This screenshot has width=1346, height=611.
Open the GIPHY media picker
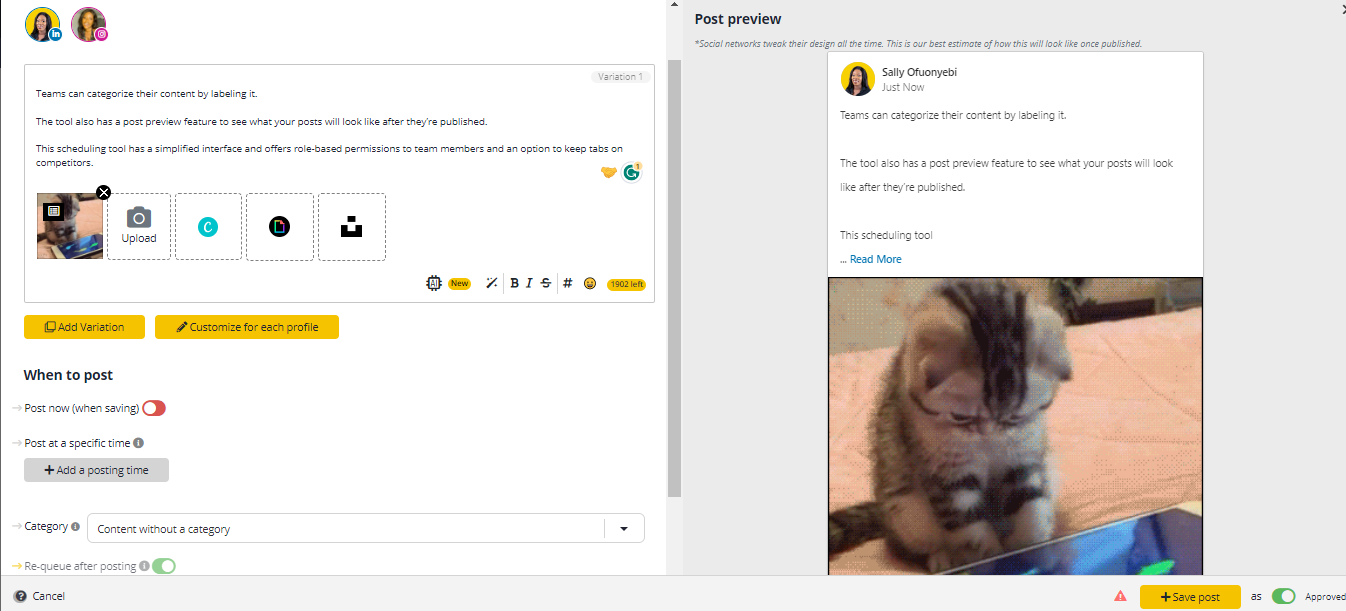coord(280,227)
